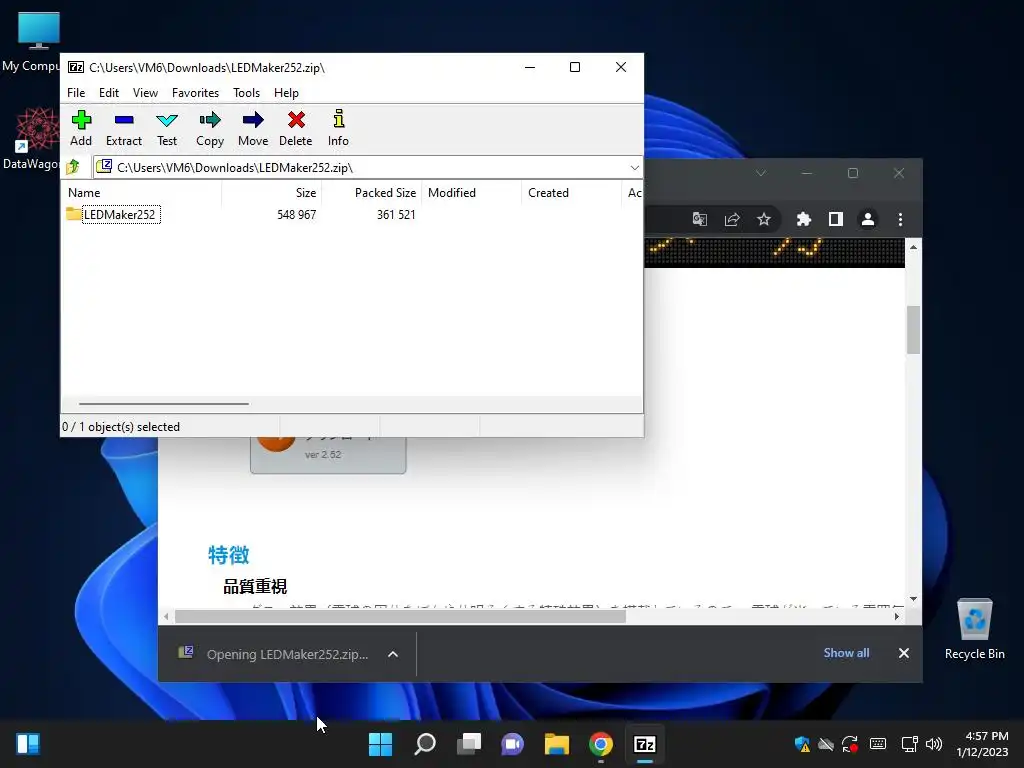
Task: Click the scroll-down arrow in Chrome page
Action: pyautogui.click(x=913, y=599)
